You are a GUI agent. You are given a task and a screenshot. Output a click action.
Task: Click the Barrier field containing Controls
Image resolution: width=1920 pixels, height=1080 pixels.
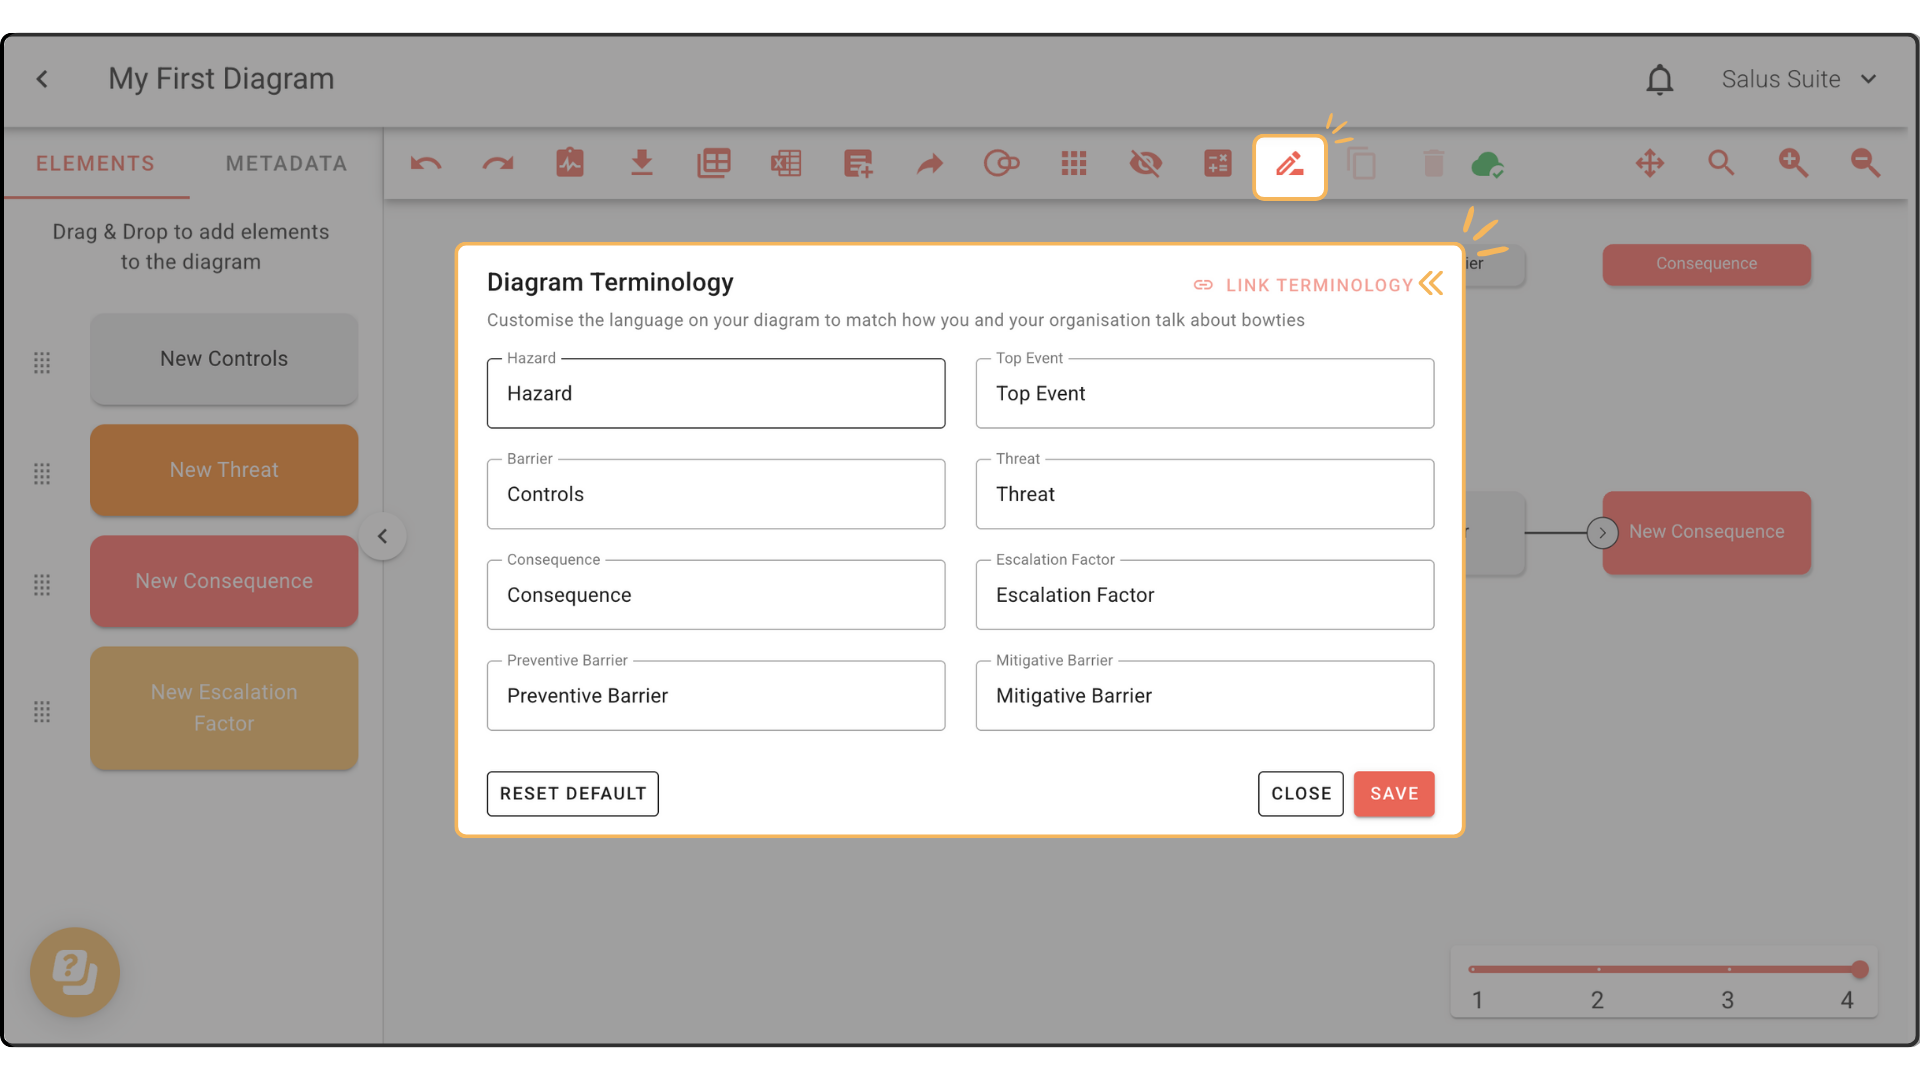715,494
